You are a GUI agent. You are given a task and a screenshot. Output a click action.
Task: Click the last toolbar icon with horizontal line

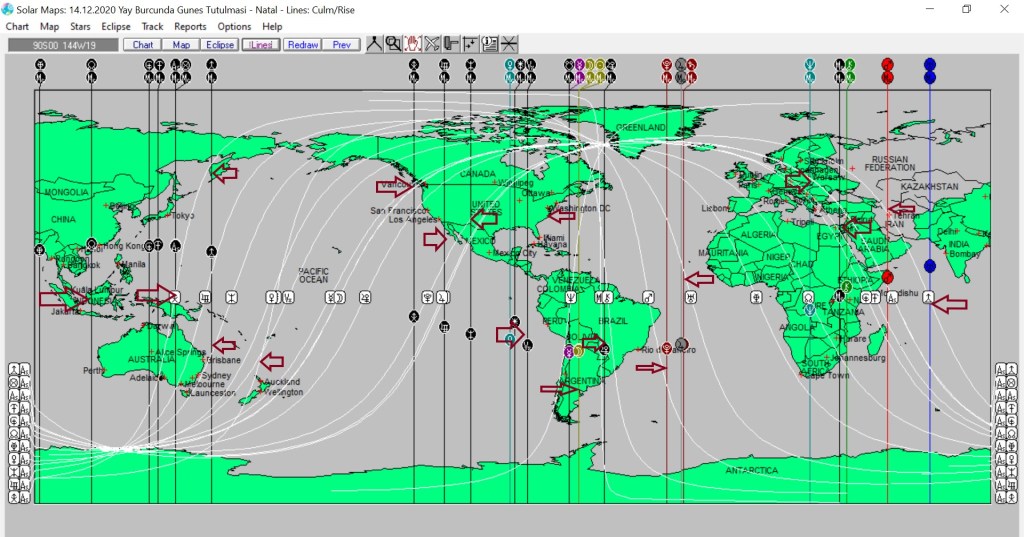509,44
